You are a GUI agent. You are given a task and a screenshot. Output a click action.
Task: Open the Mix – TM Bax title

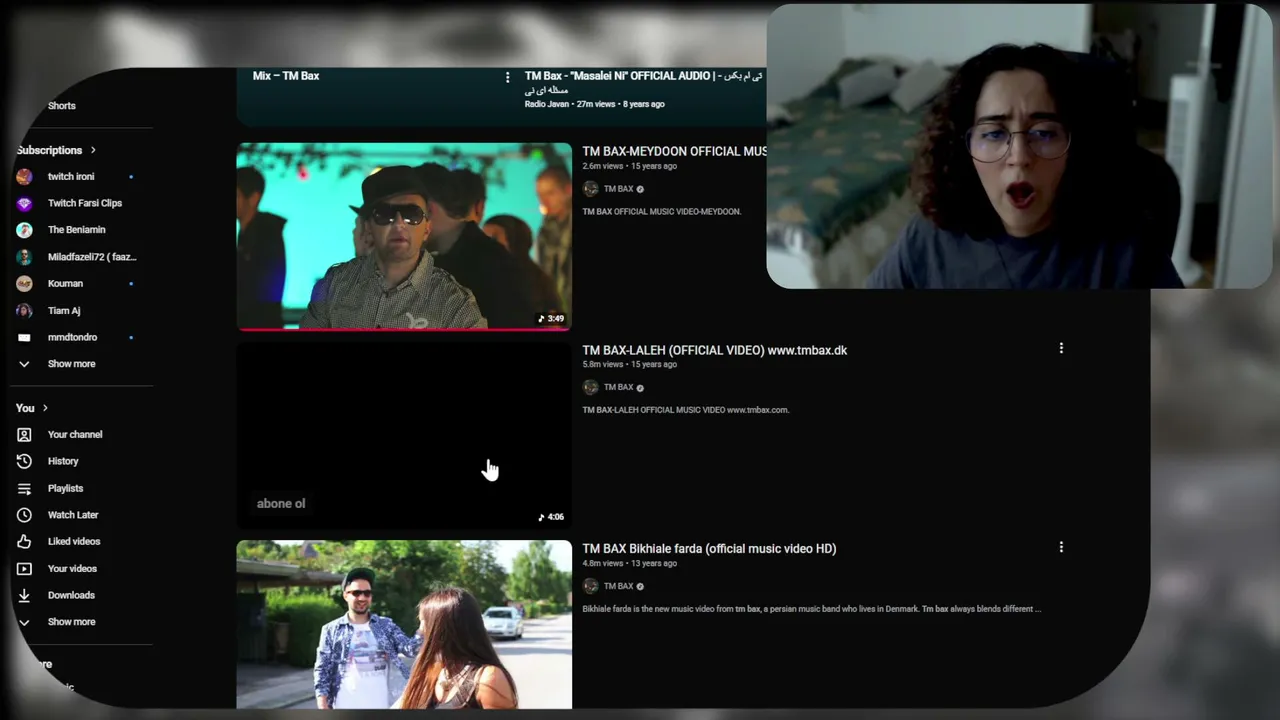point(286,76)
